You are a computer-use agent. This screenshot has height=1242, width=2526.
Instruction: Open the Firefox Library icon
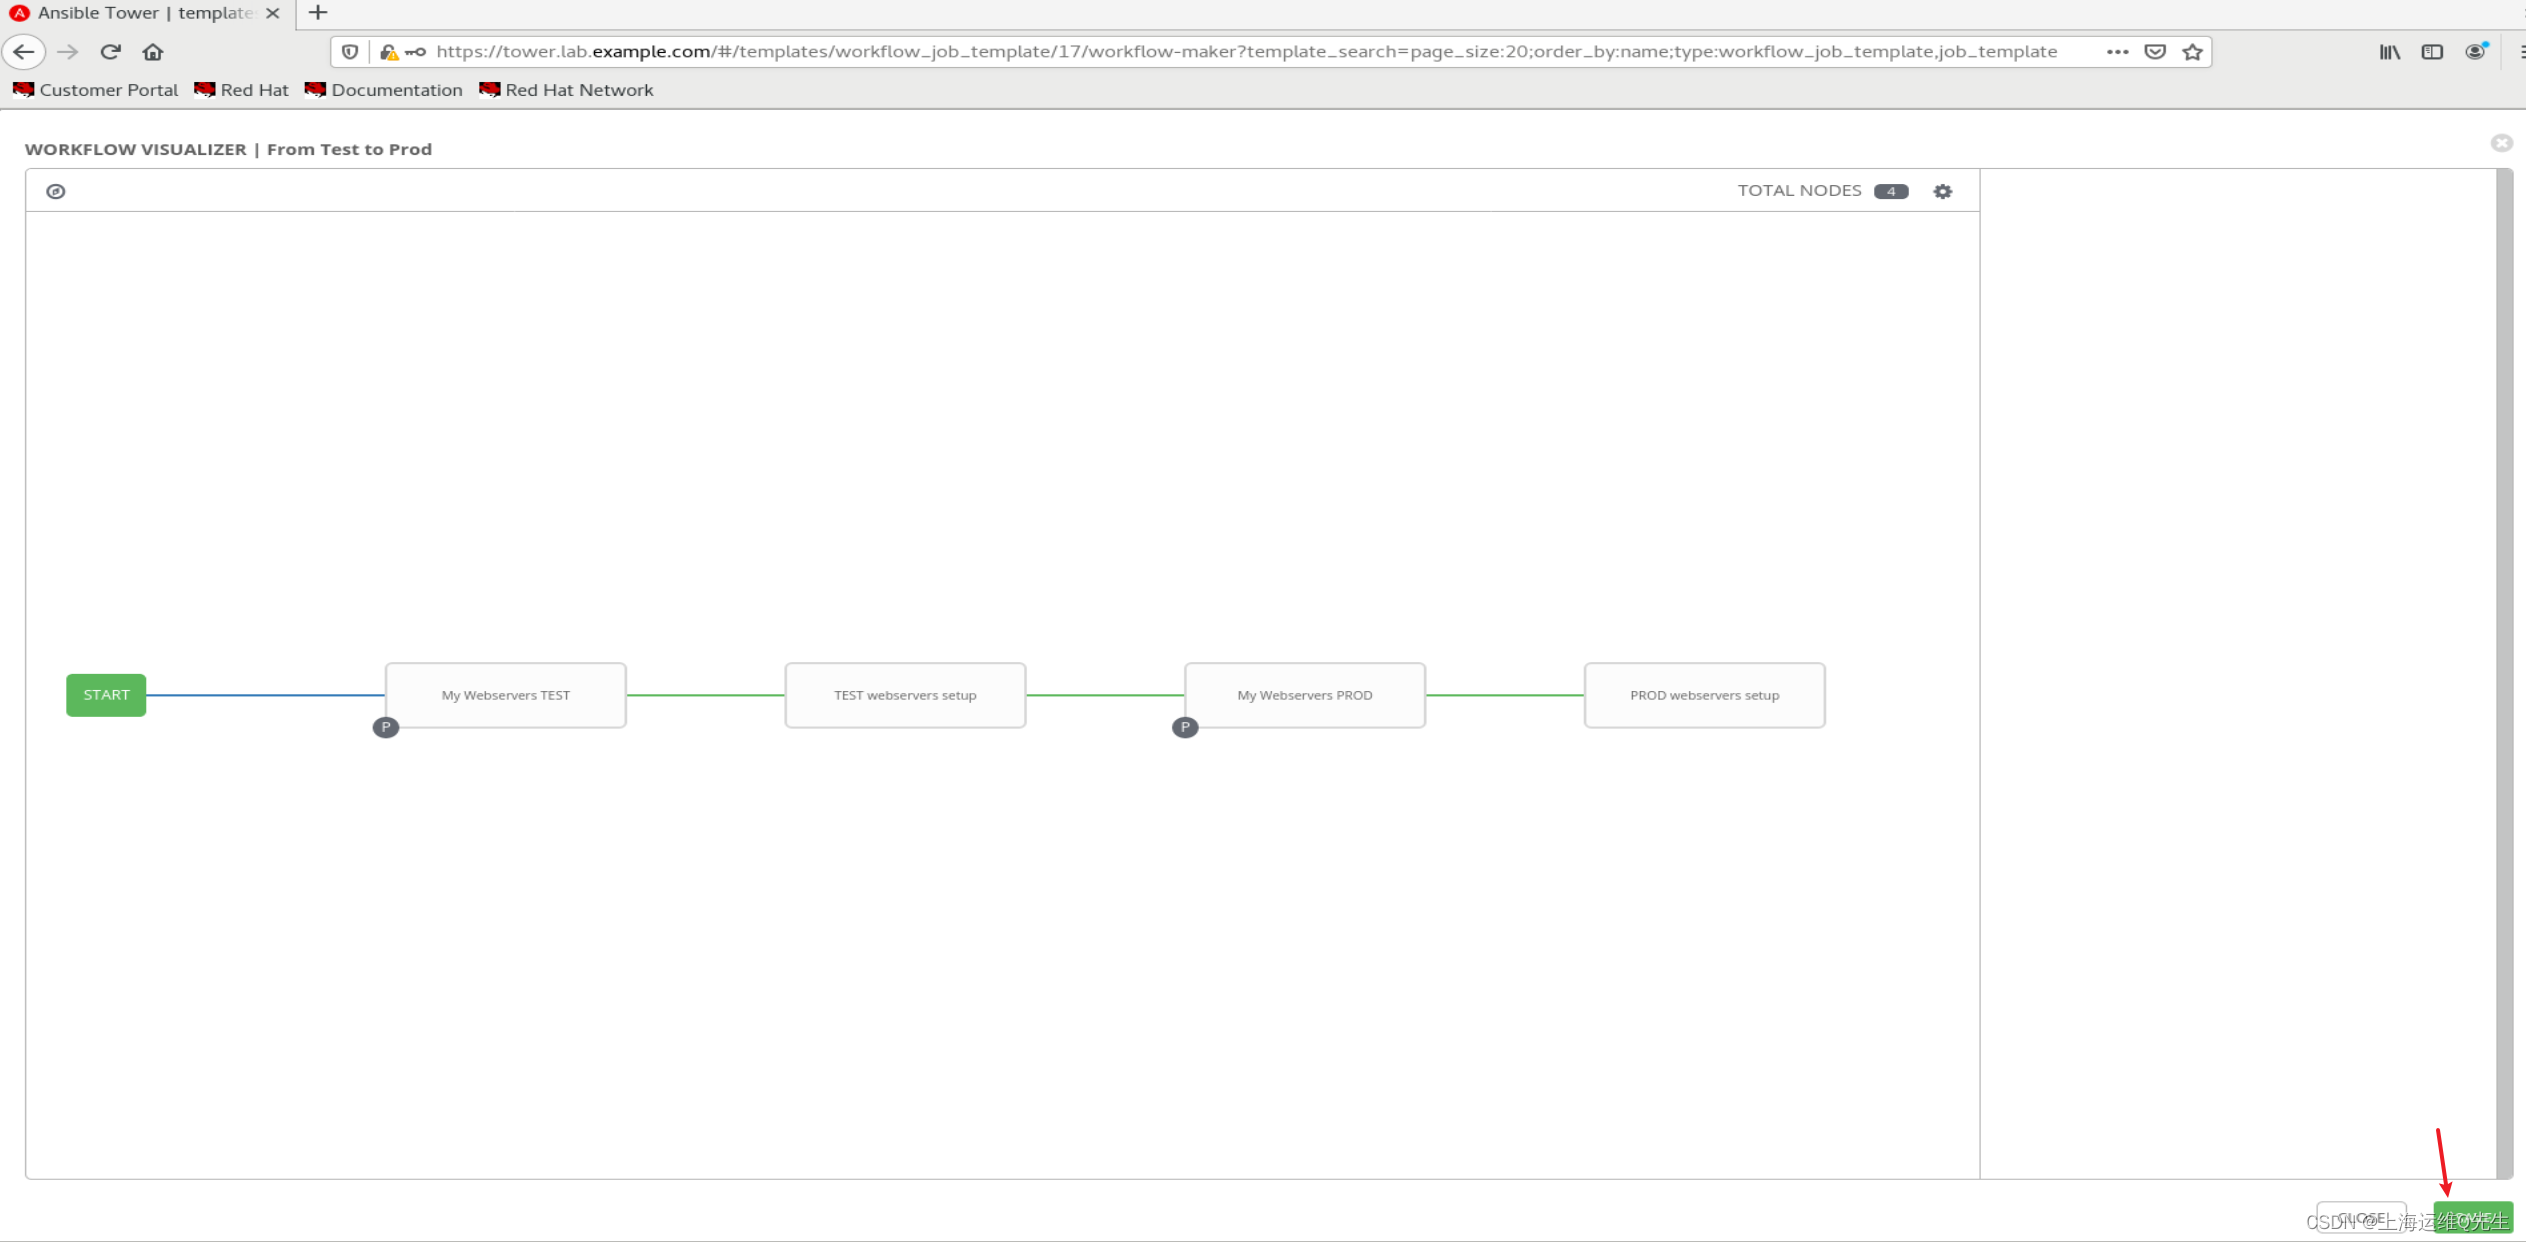coord(2389,51)
